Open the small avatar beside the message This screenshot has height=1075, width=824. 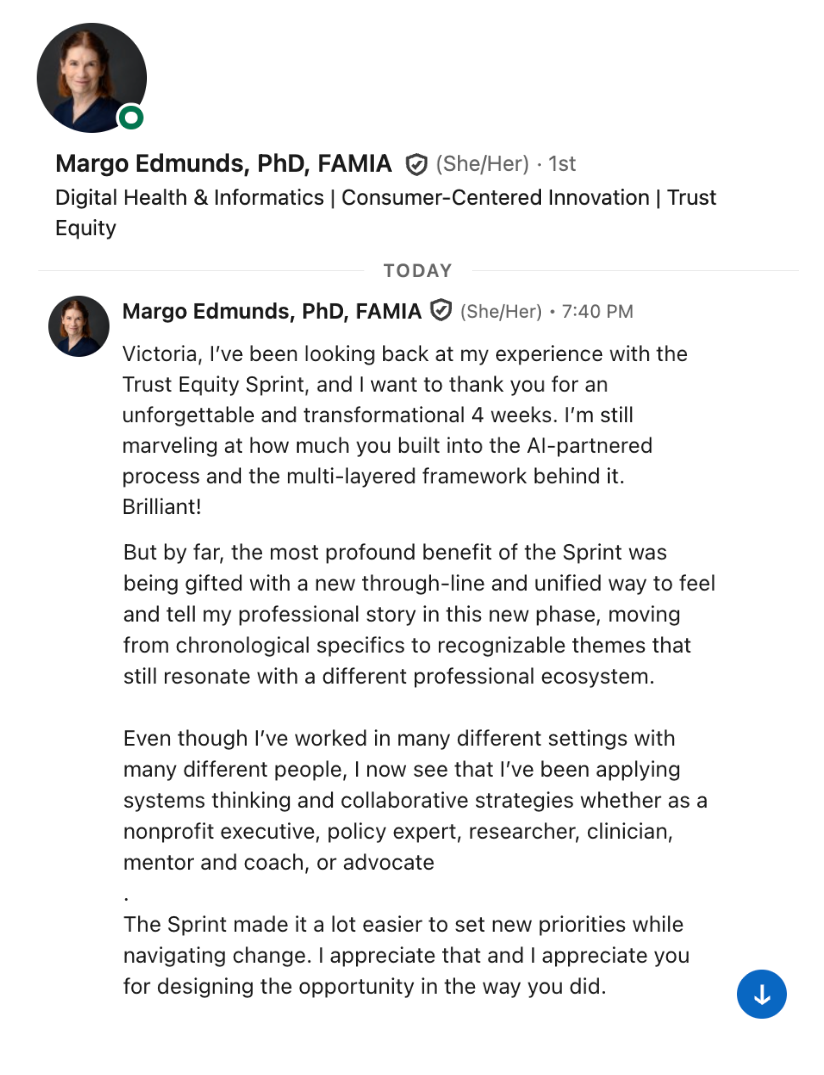79,326
